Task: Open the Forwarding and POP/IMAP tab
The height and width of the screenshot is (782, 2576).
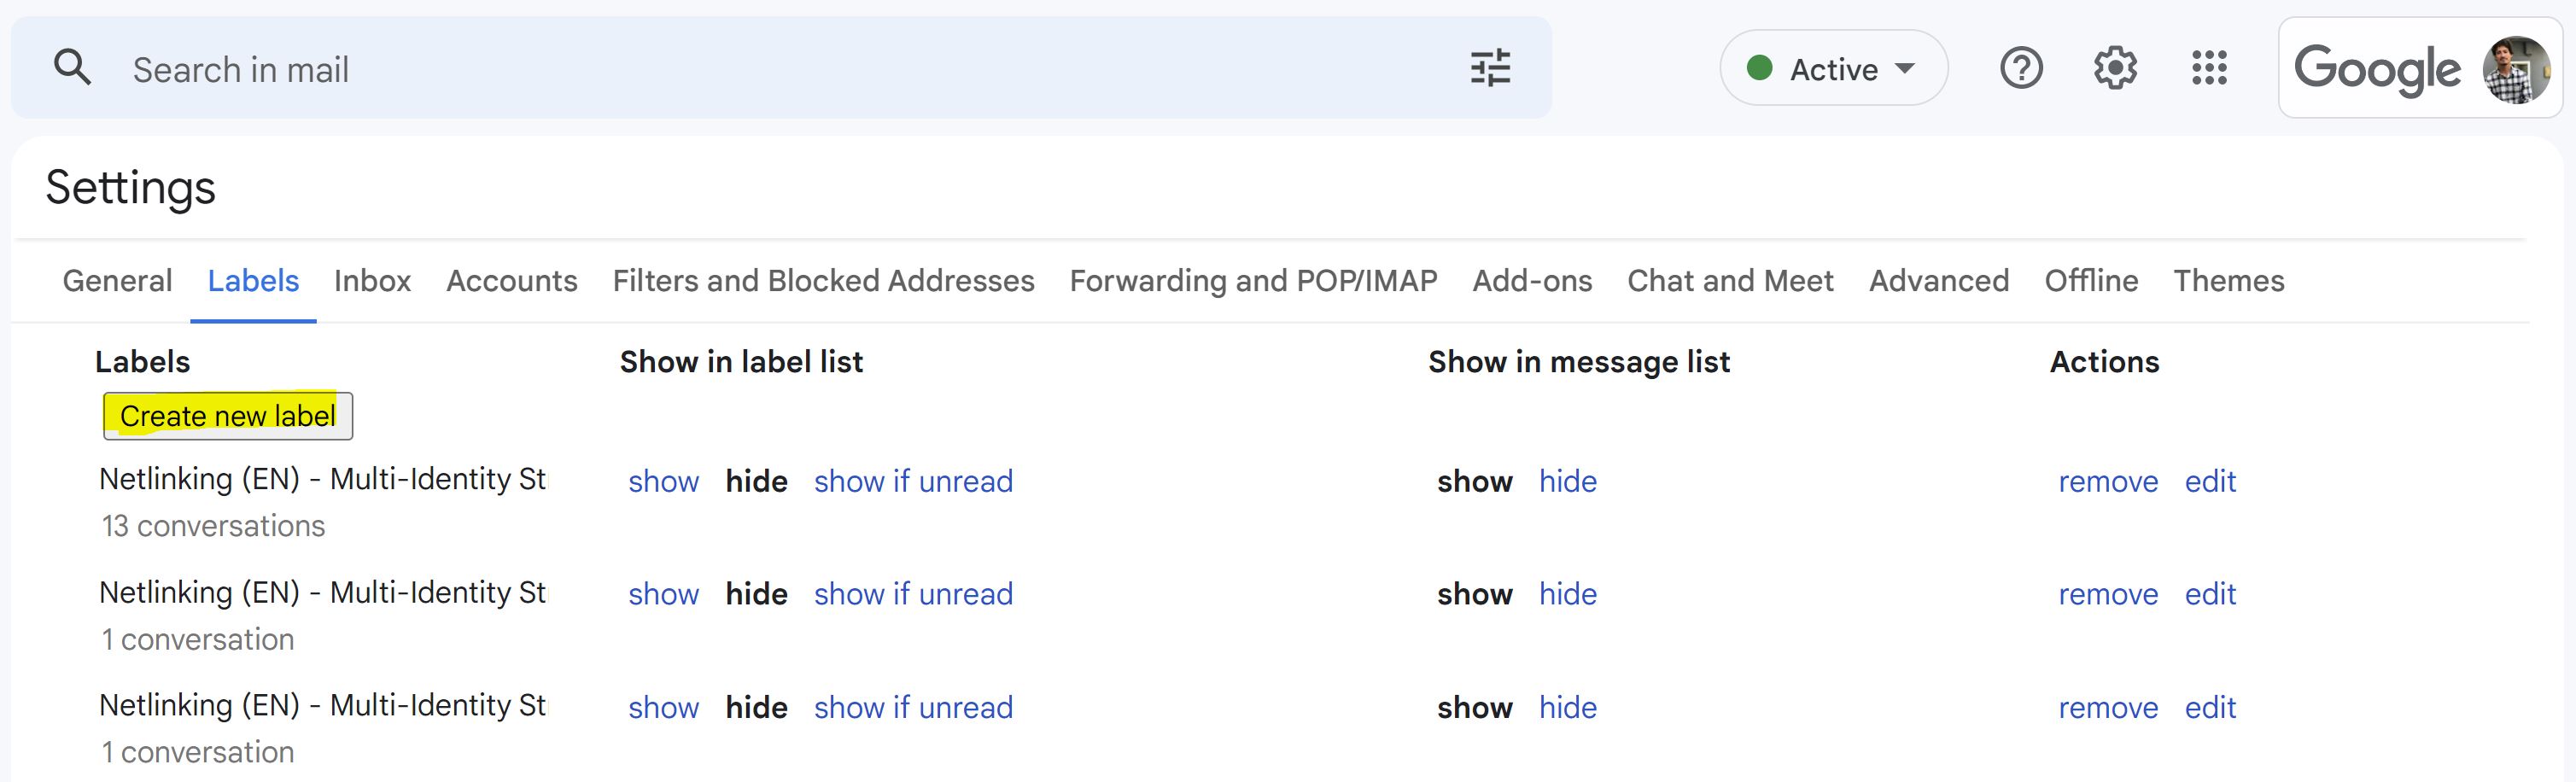Action: point(1253,281)
